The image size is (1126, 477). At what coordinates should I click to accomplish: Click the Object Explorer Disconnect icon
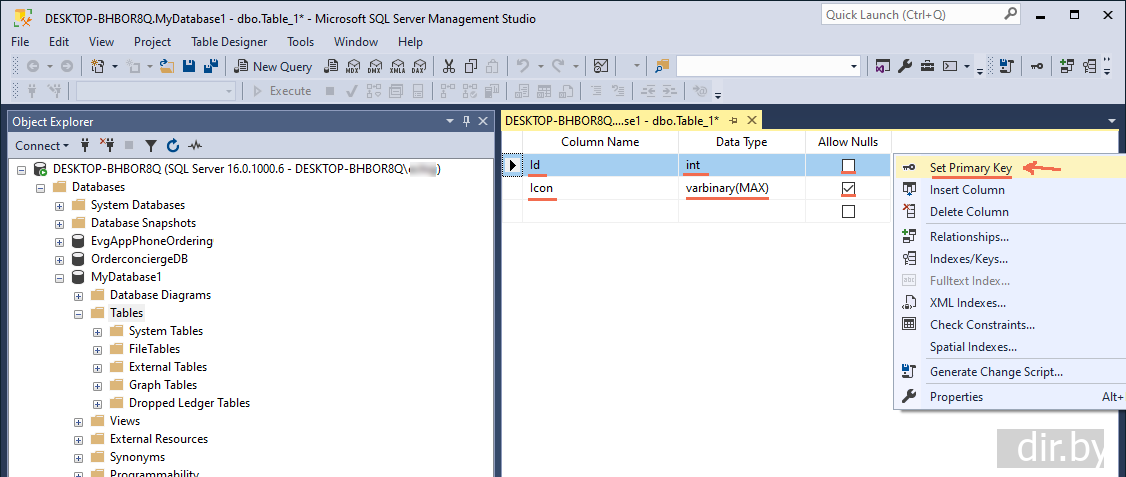[x=107, y=146]
